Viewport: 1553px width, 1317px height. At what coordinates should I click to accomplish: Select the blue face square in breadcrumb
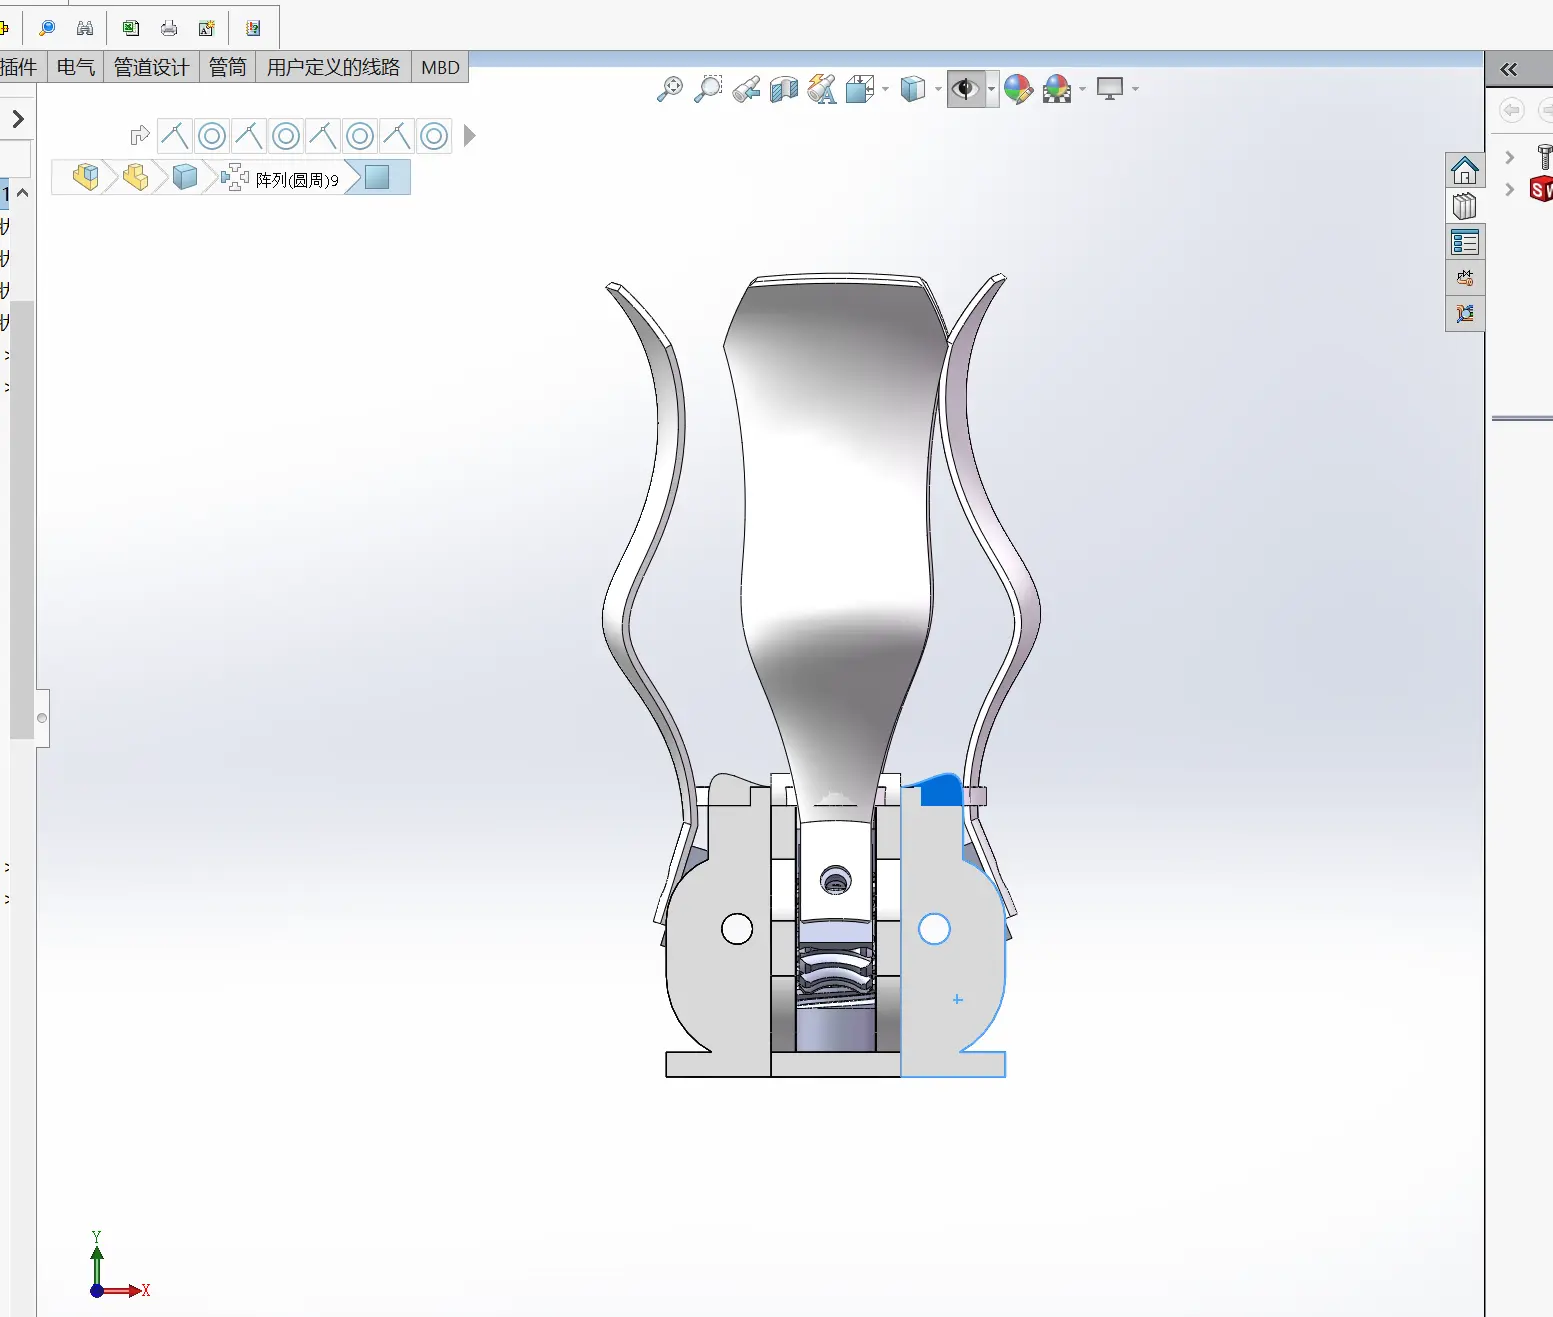pos(377,178)
